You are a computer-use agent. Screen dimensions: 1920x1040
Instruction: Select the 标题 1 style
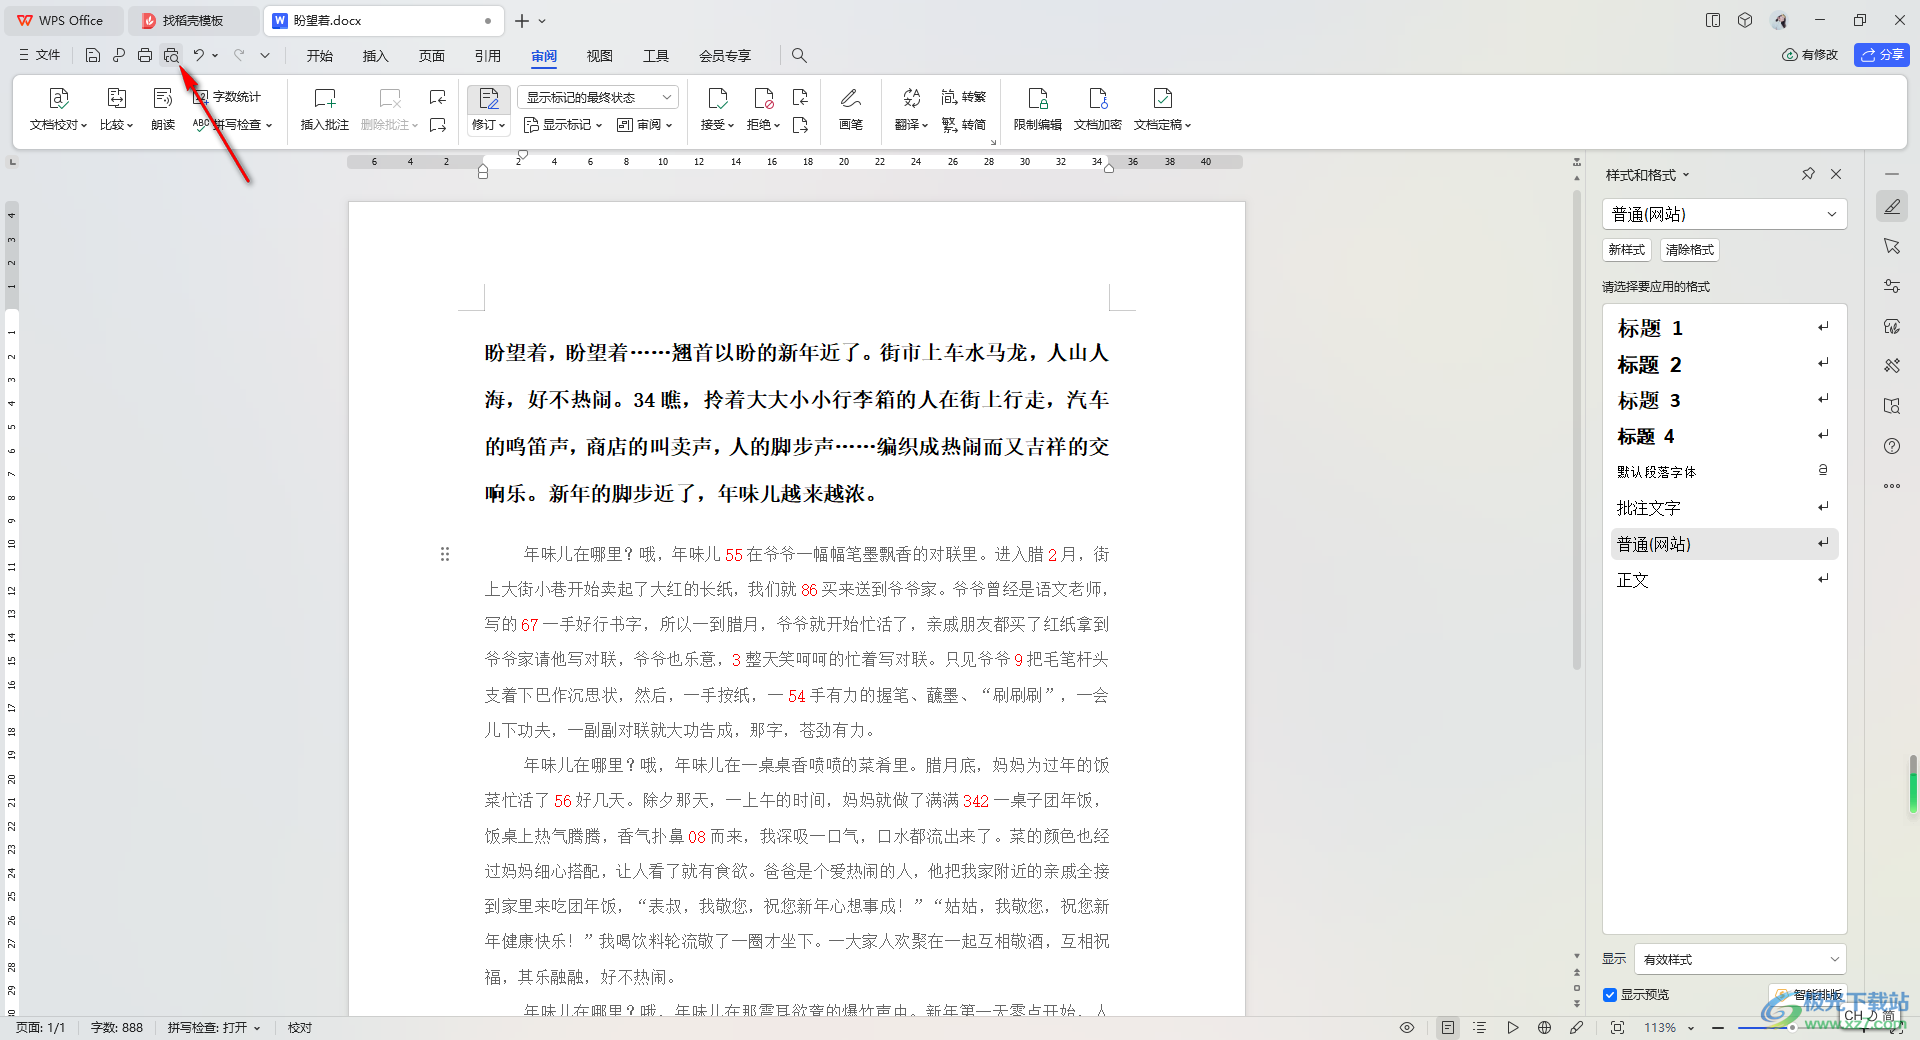coord(1722,328)
